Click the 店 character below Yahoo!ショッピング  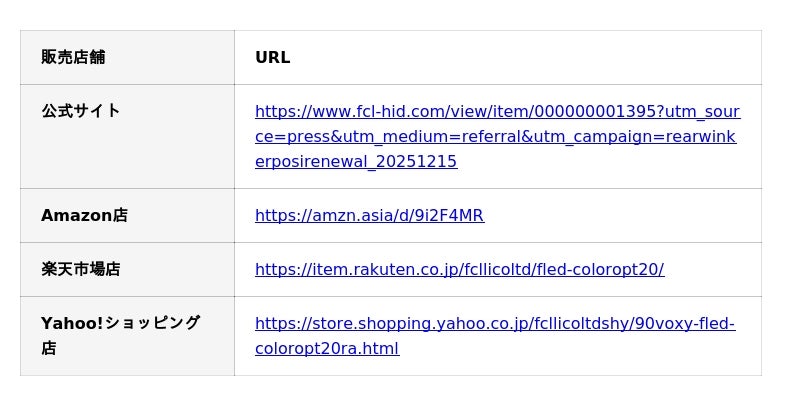point(48,349)
